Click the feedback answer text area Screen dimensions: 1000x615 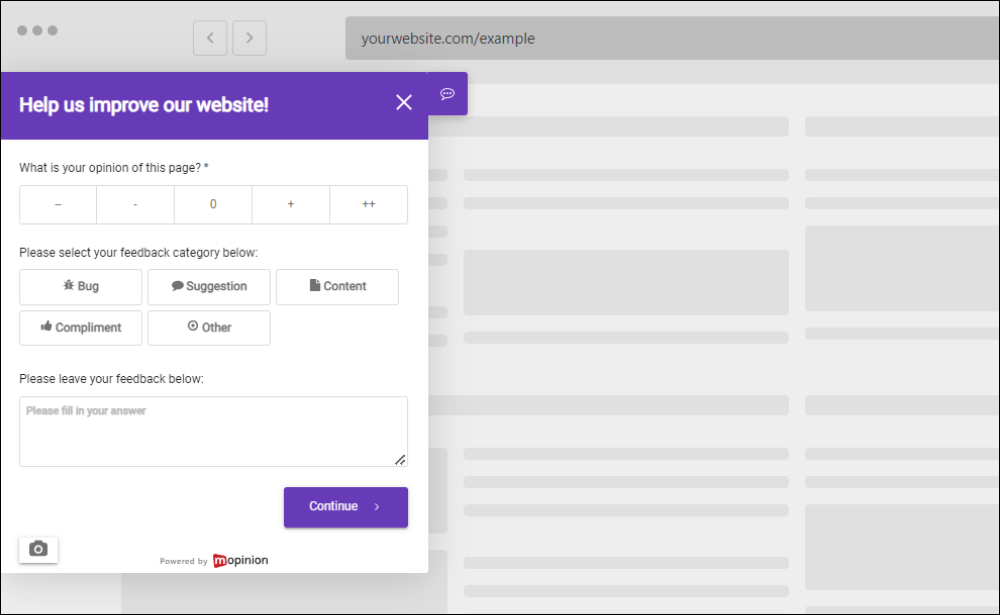pos(213,430)
